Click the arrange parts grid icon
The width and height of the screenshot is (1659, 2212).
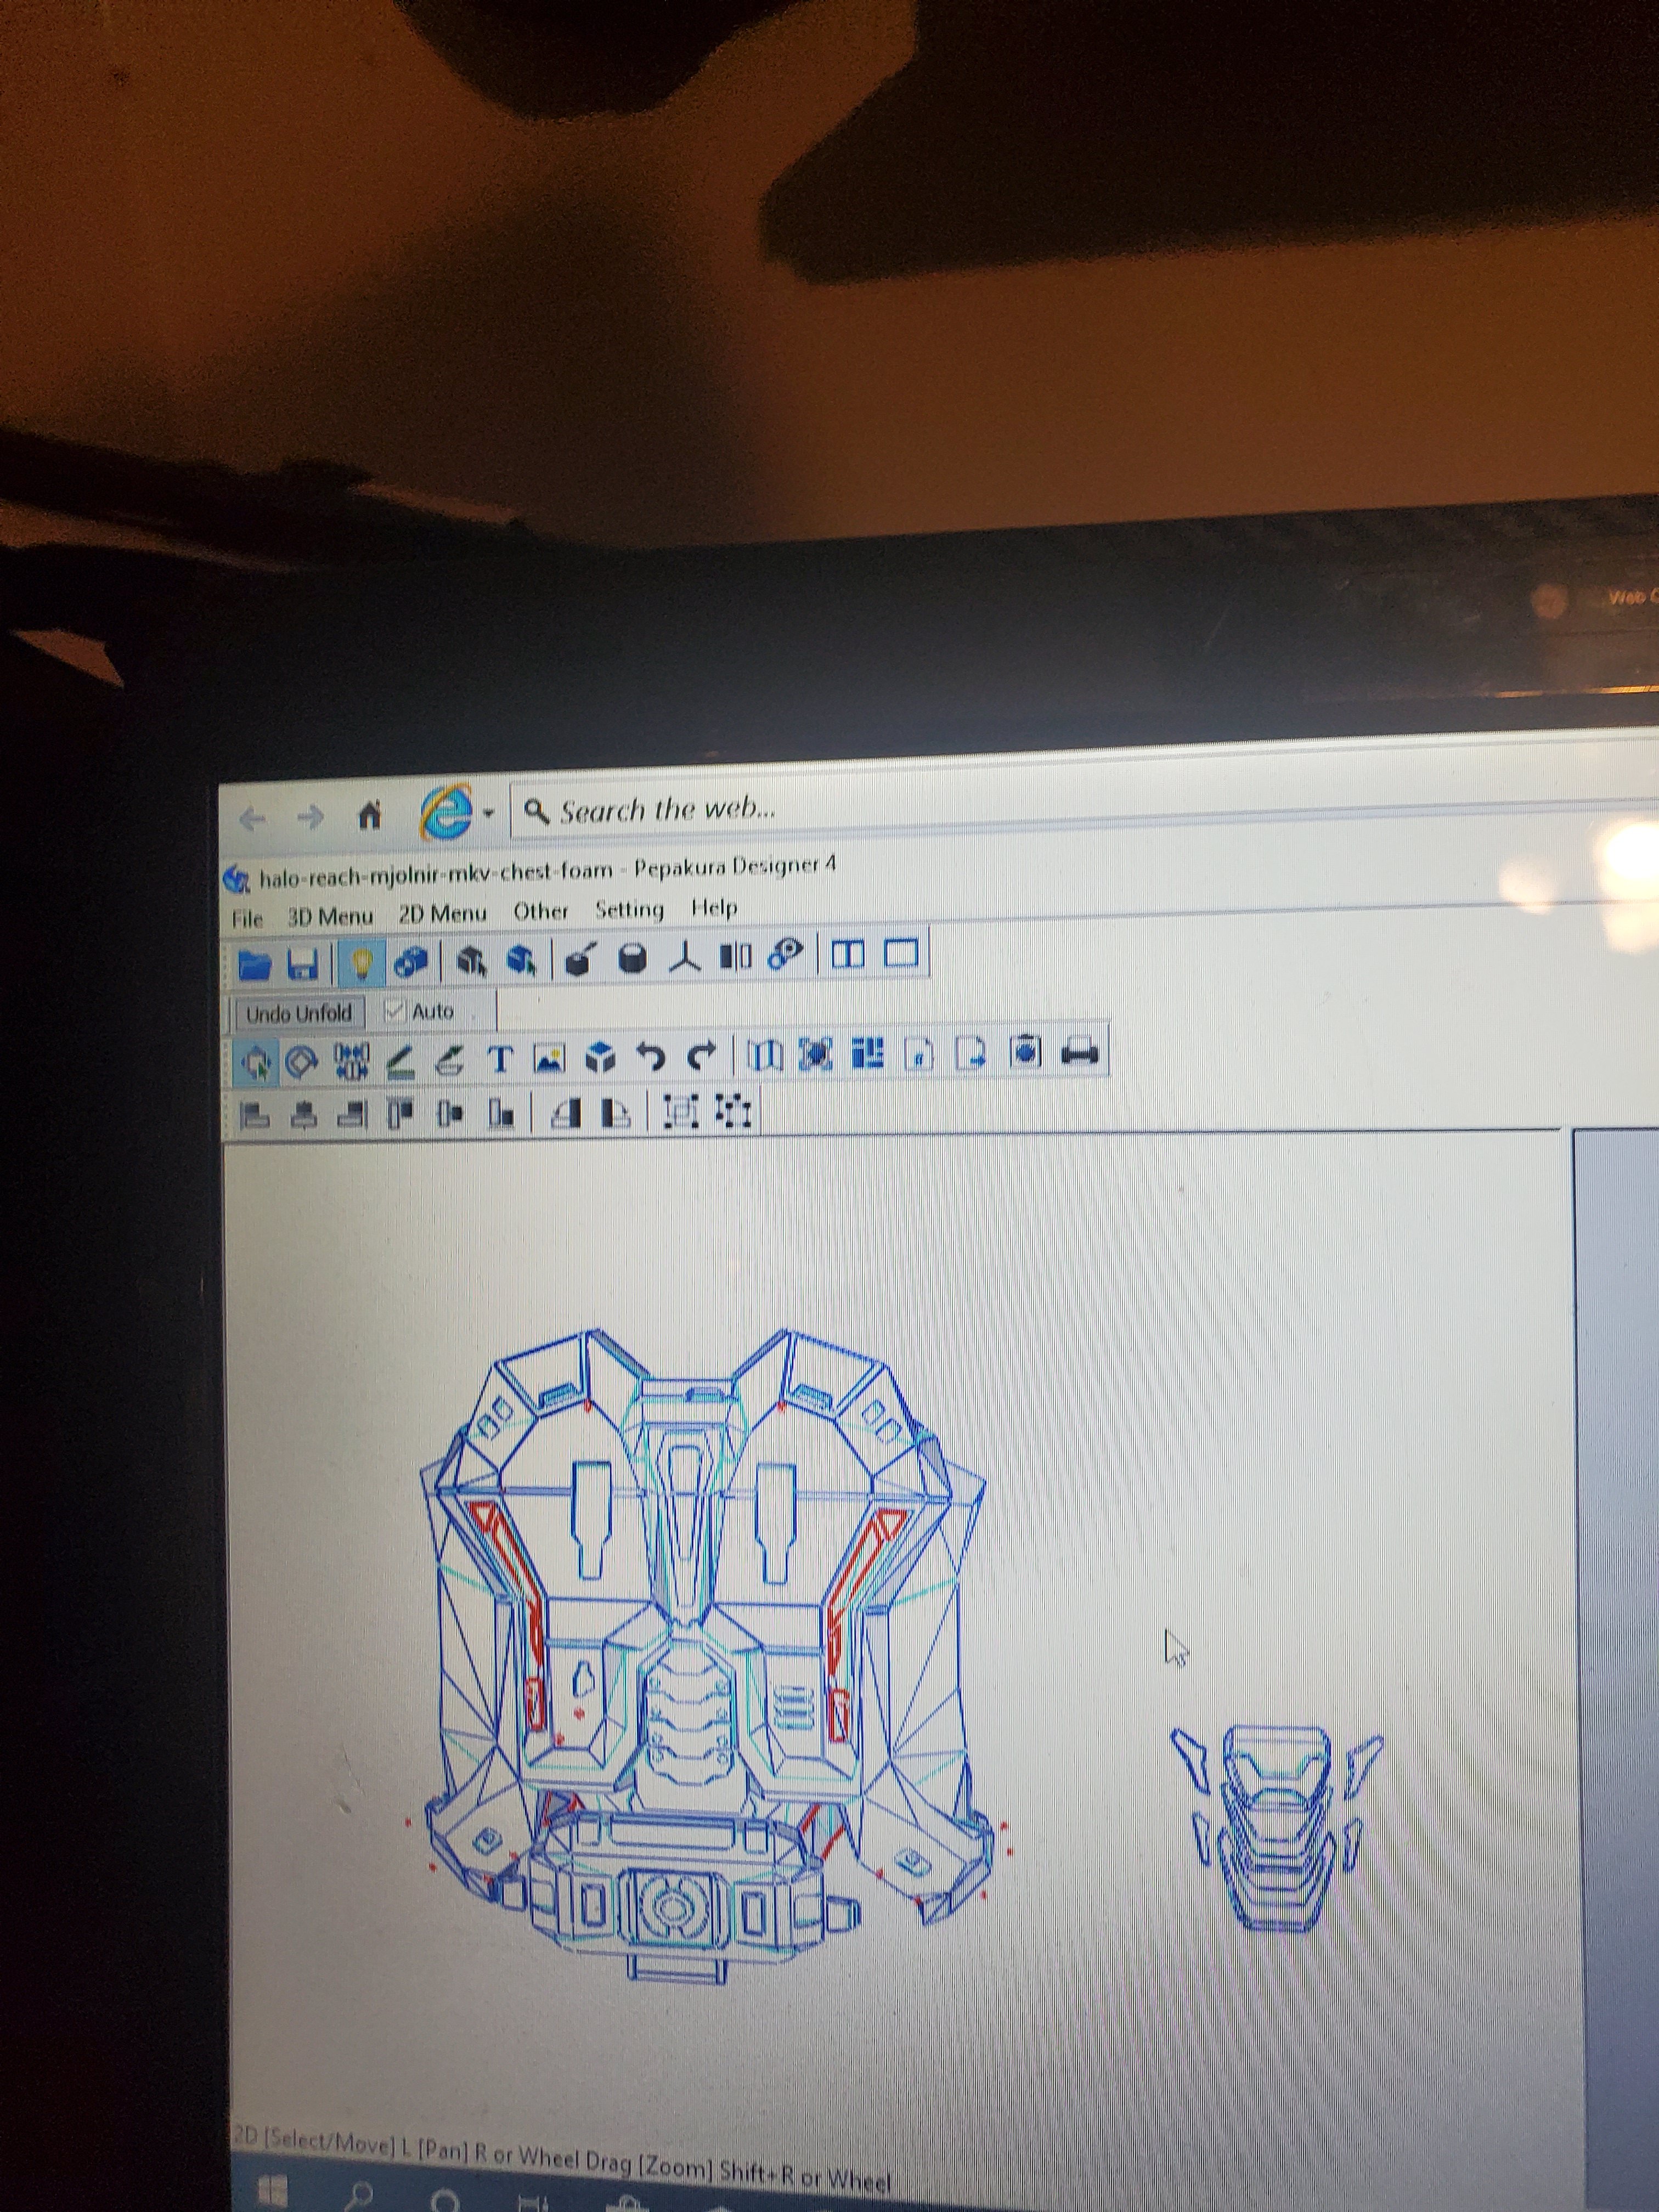[x=867, y=1052]
